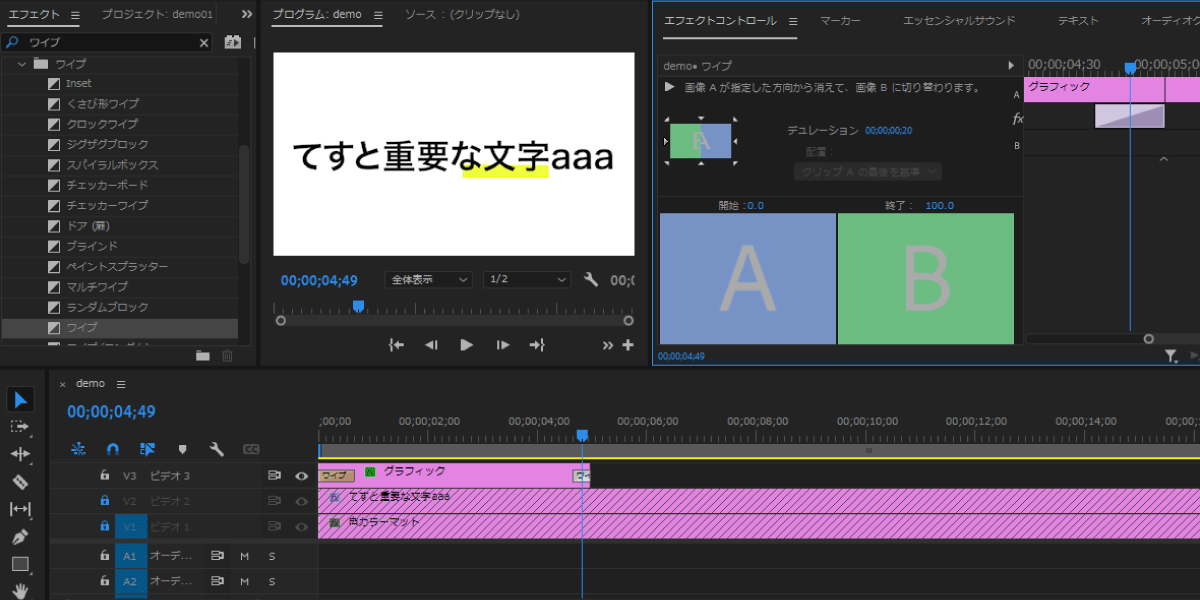Viewport: 1200px width, 600px height.
Task: Toggle accelerated effects filter icon
Action: click(x=233, y=43)
